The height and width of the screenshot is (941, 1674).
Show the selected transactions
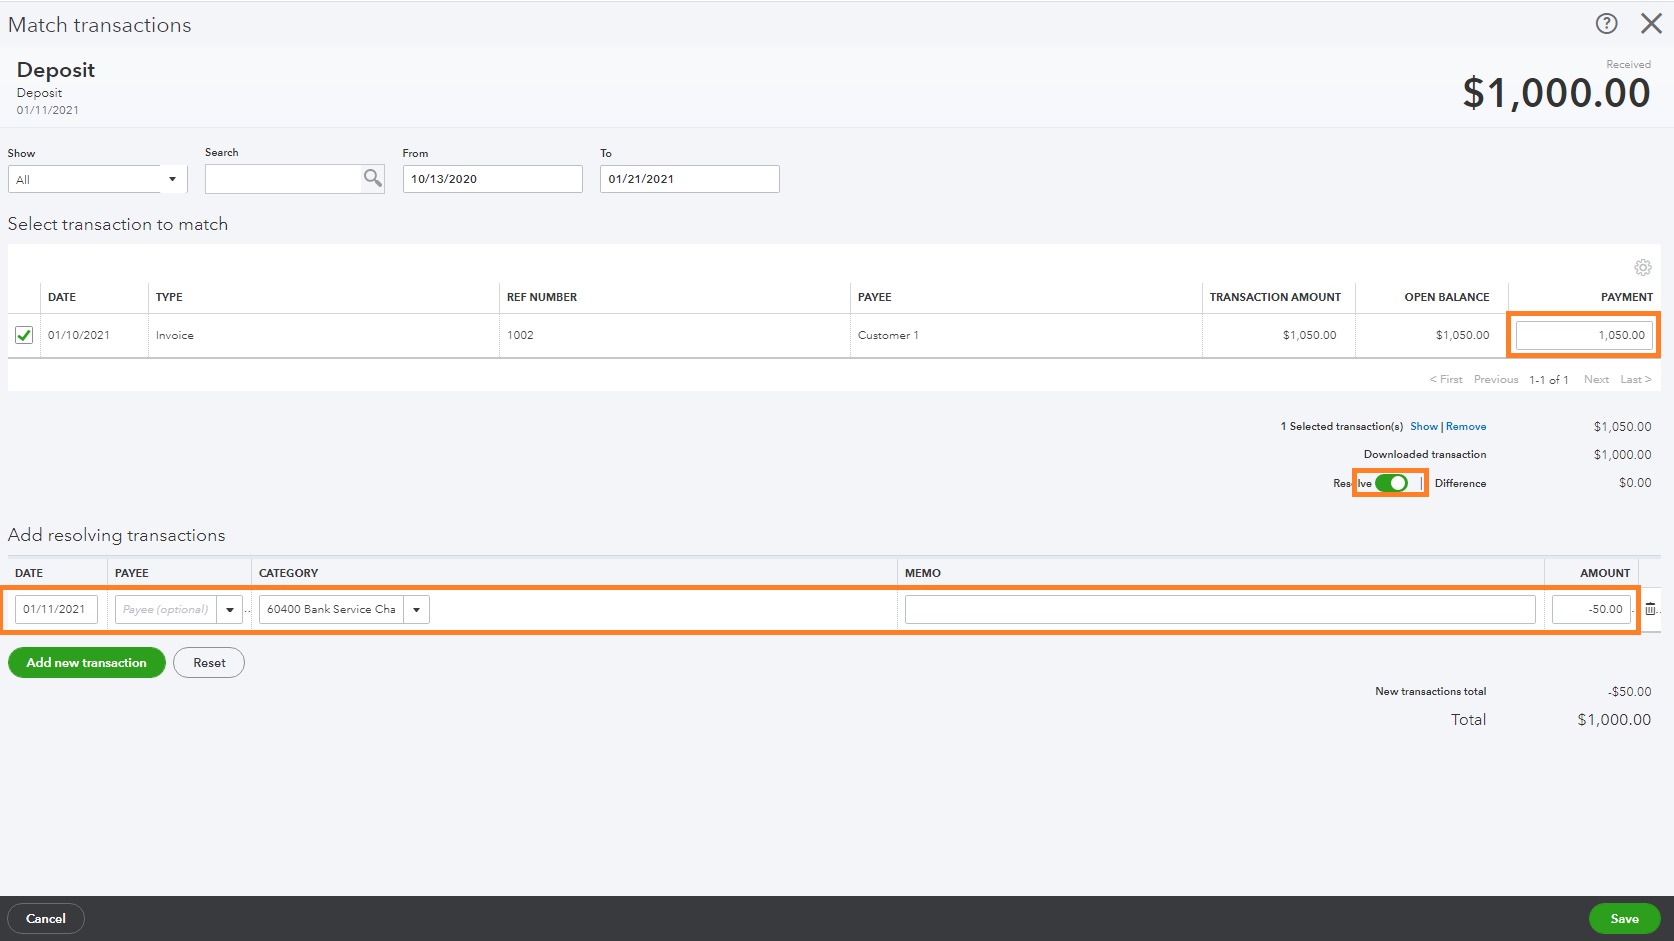(1423, 426)
